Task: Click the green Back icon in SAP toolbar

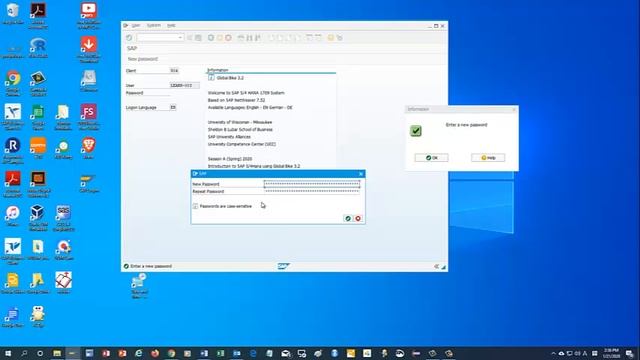Action: tap(211, 38)
